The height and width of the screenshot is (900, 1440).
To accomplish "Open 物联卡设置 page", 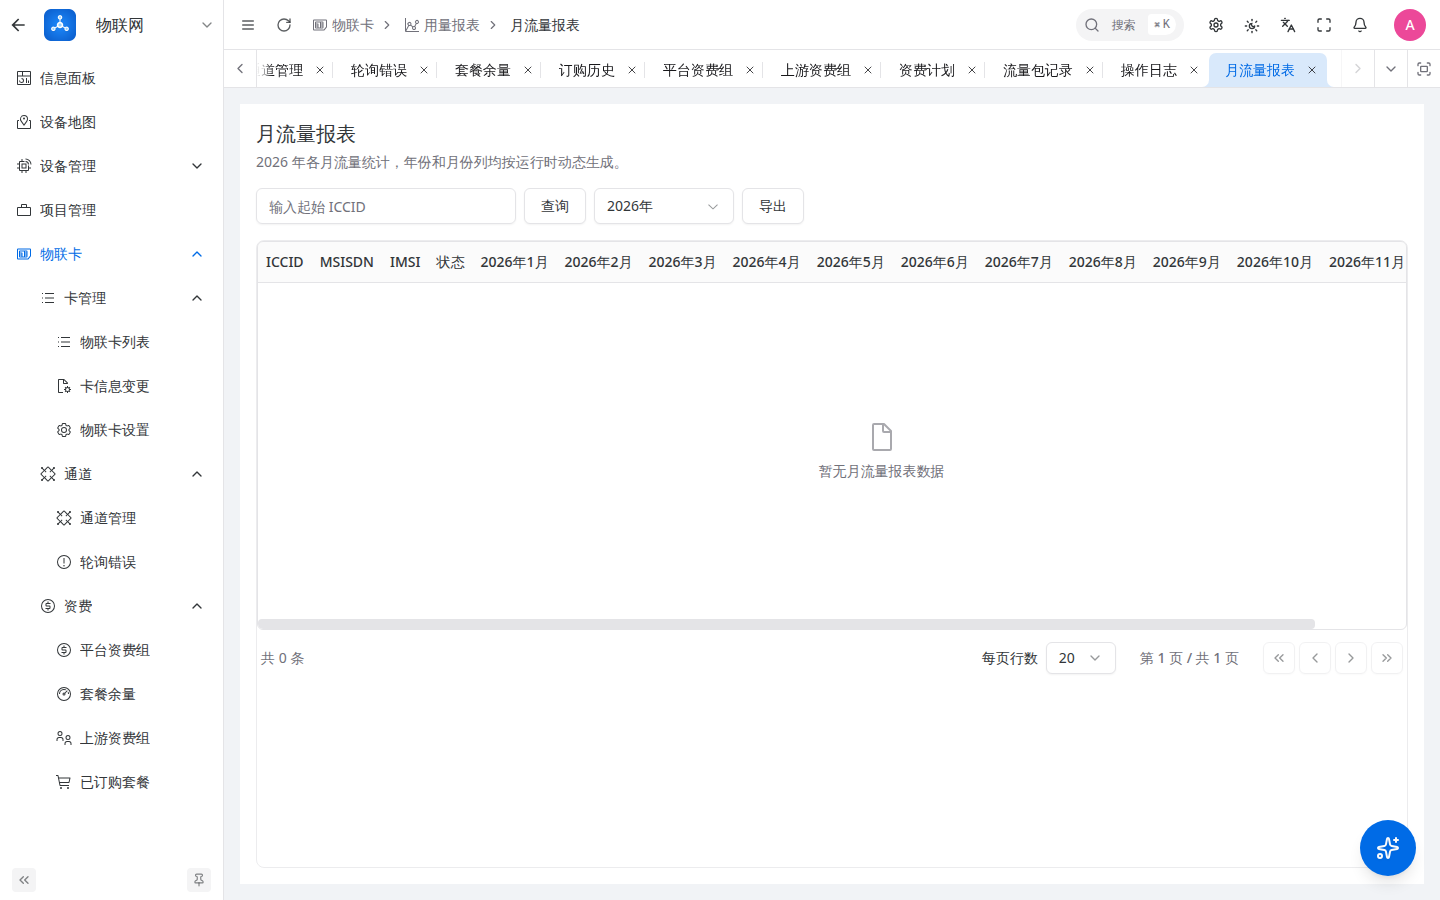I will (x=111, y=430).
